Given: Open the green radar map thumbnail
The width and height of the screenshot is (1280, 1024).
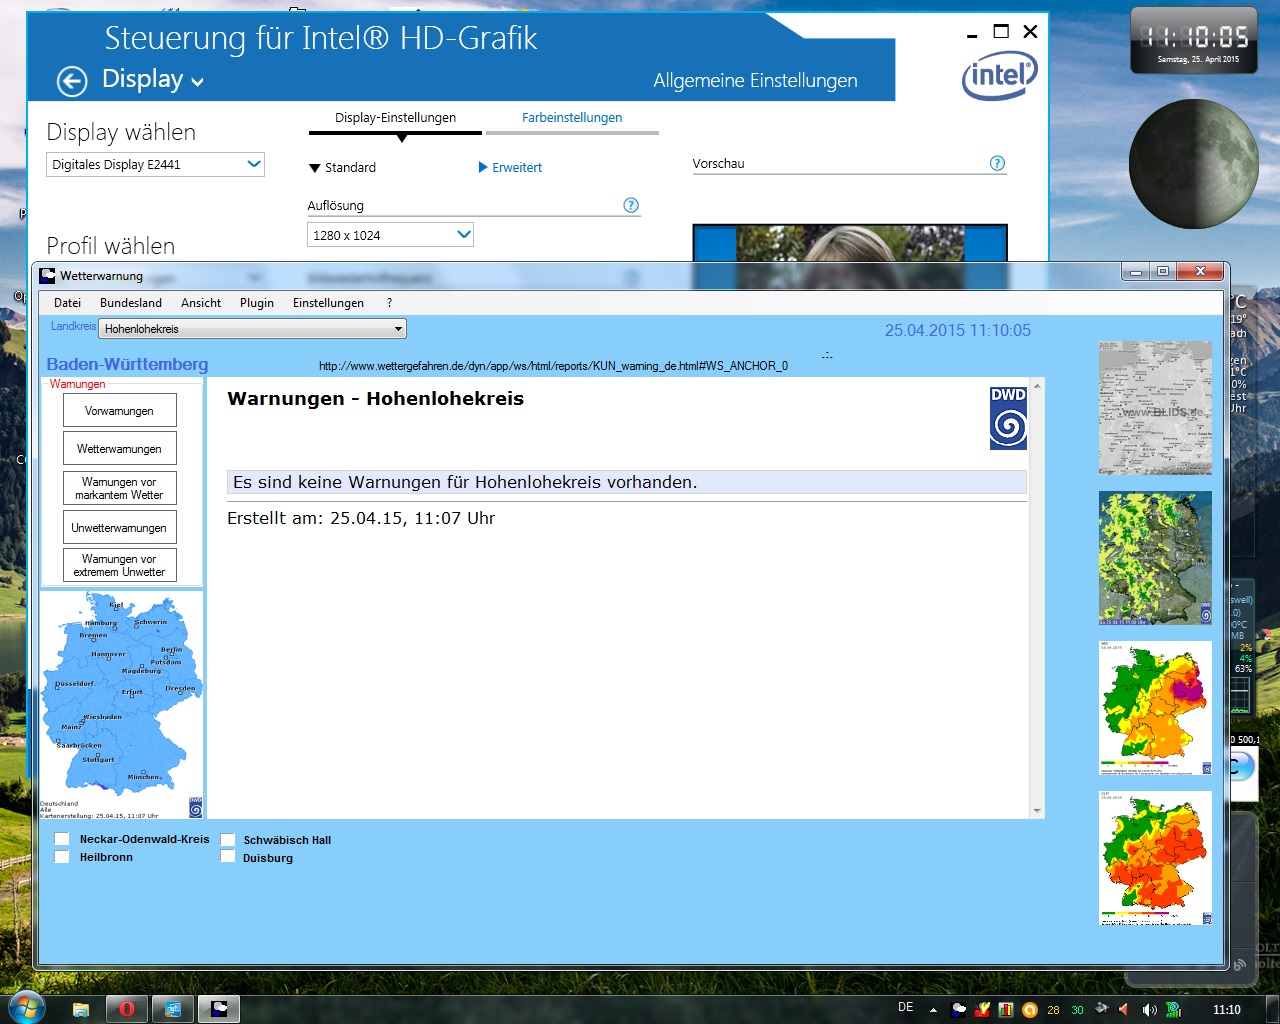Looking at the screenshot, I should tap(1155, 558).
